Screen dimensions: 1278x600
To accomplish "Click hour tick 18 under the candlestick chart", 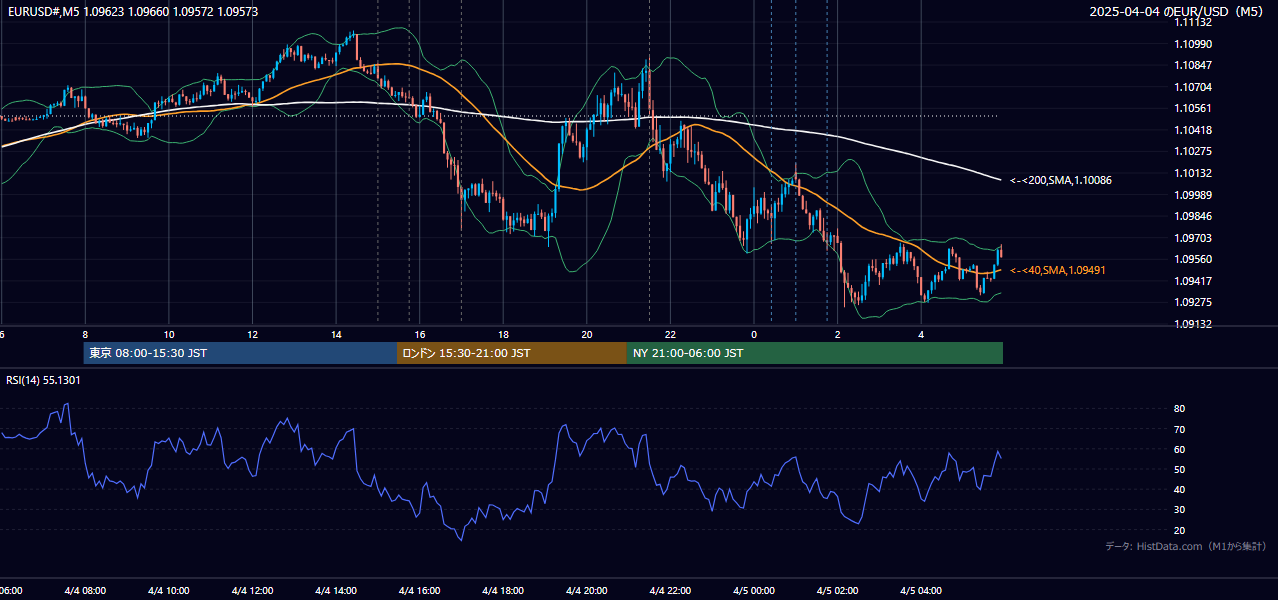I will tap(504, 334).
